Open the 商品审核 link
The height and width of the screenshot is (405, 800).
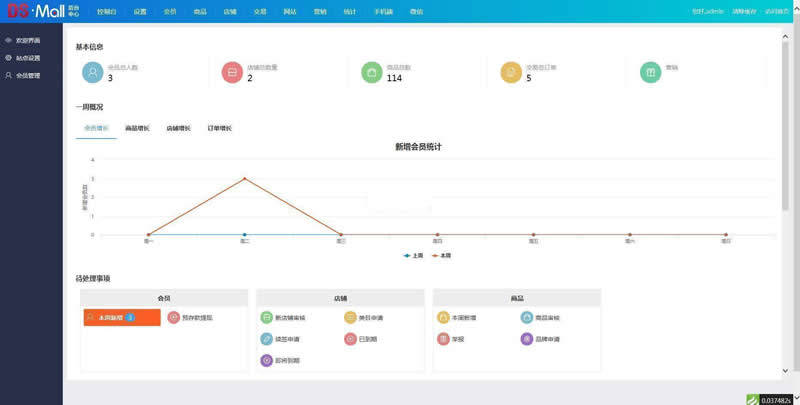pos(547,317)
